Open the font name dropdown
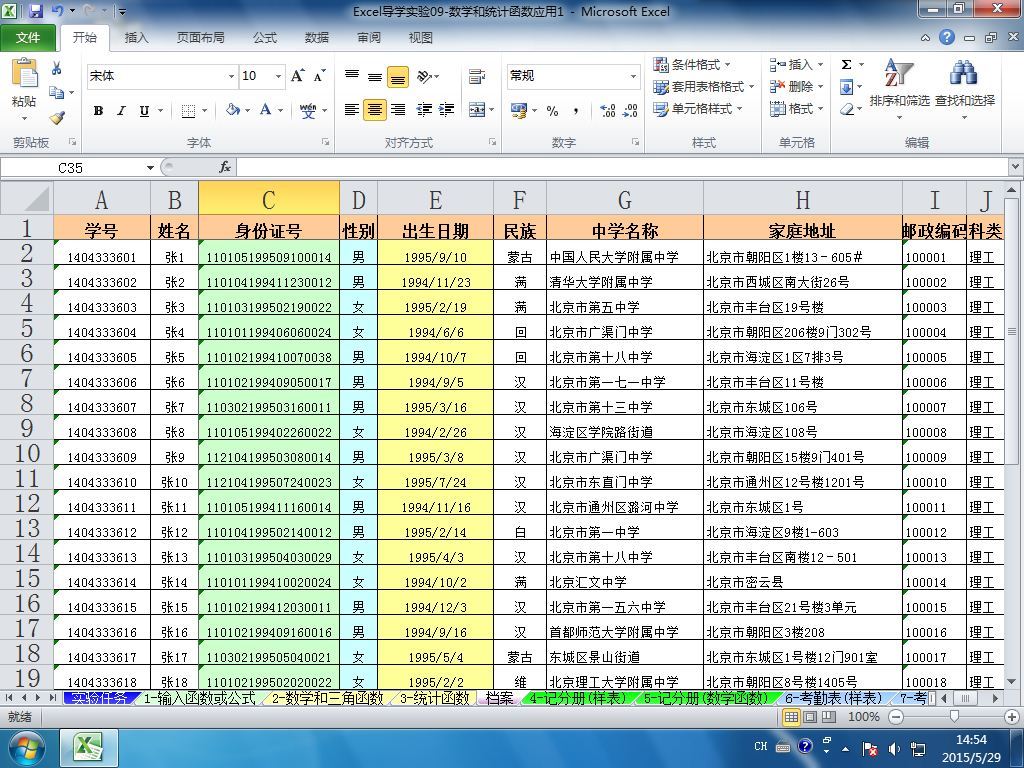The height and width of the screenshot is (768, 1024). click(231, 76)
